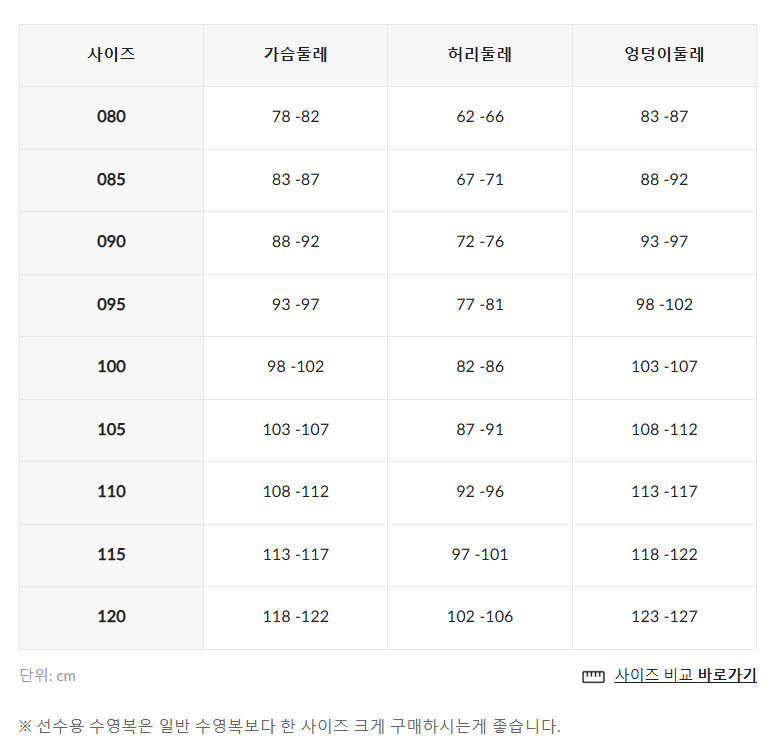Open the 사이즈 비교 바로가기 link

pos(685,675)
